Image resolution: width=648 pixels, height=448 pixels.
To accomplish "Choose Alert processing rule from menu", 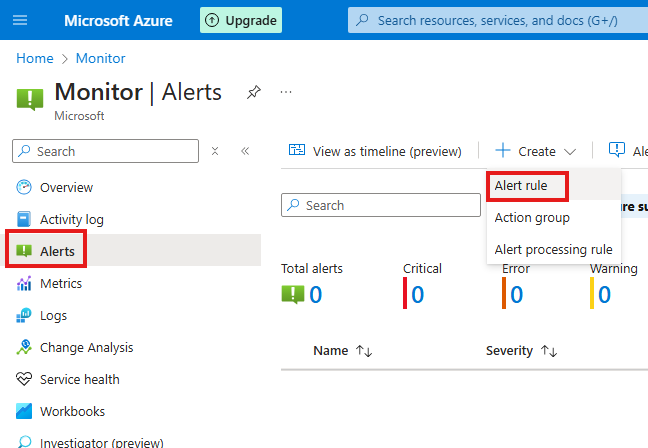I will click(554, 250).
